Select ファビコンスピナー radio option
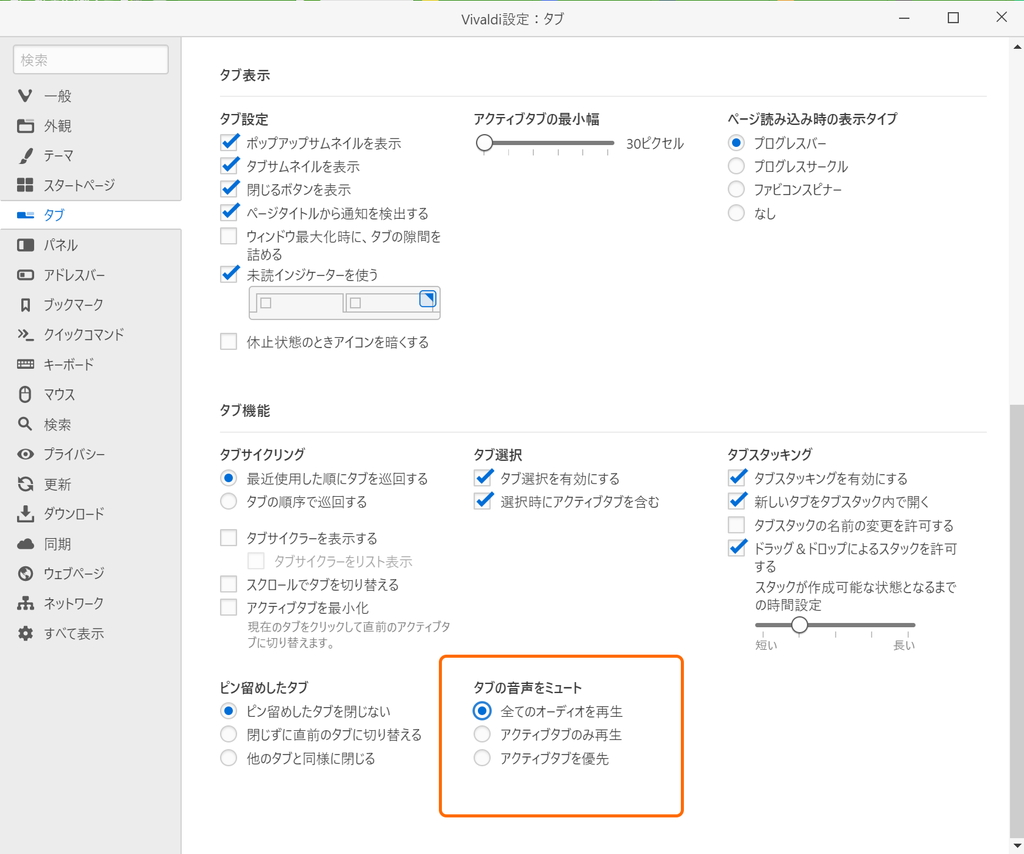Image resolution: width=1024 pixels, height=854 pixels. point(736,189)
